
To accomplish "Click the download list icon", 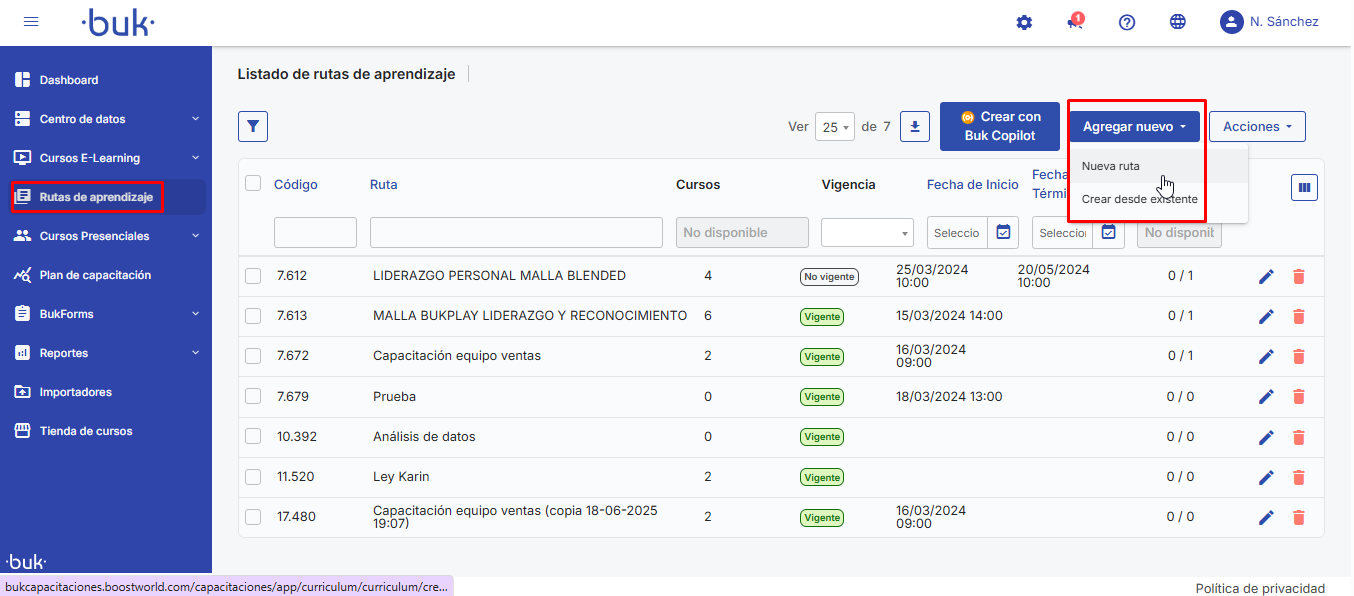I will point(915,126).
